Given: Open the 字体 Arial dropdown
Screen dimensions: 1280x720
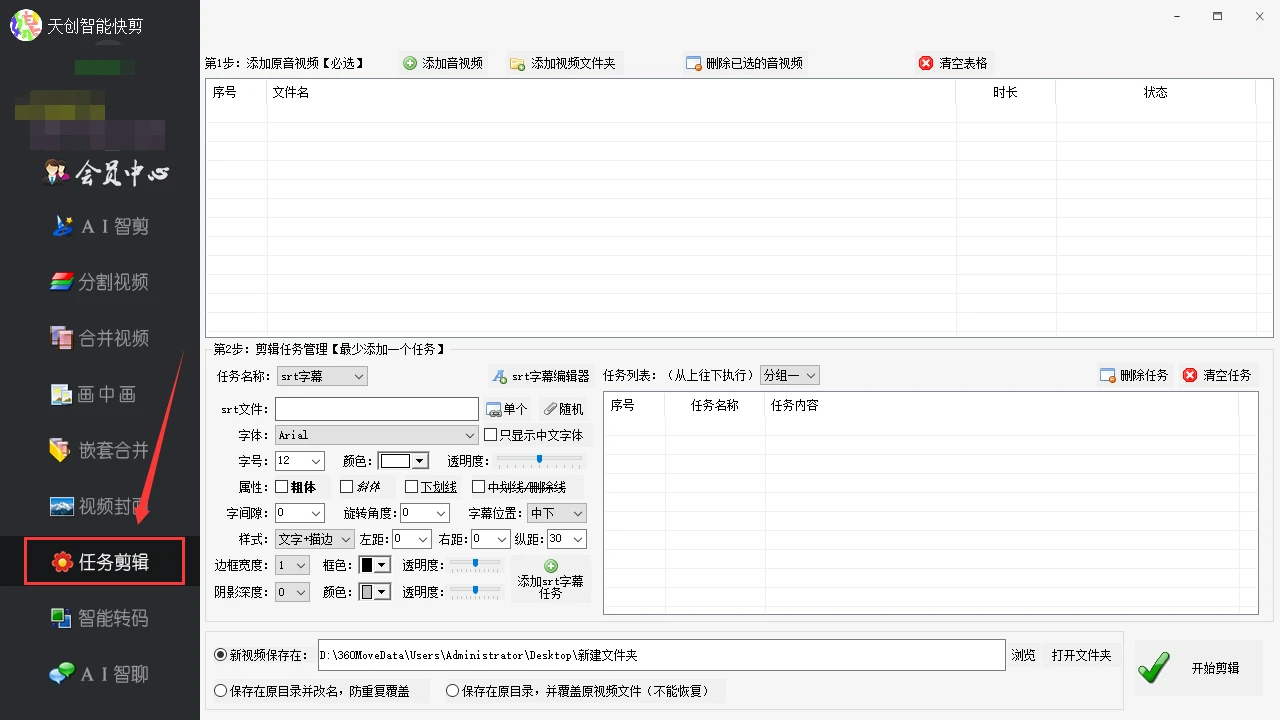Looking at the screenshot, I should [377, 435].
